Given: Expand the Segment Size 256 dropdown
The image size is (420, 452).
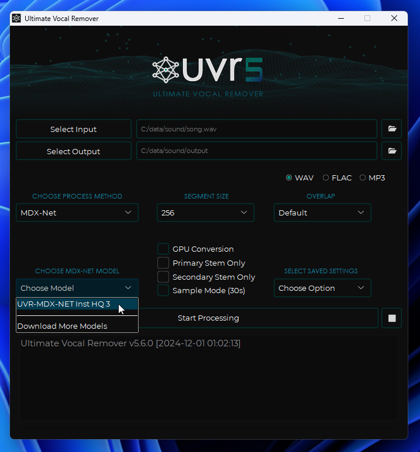Looking at the screenshot, I should (x=205, y=213).
